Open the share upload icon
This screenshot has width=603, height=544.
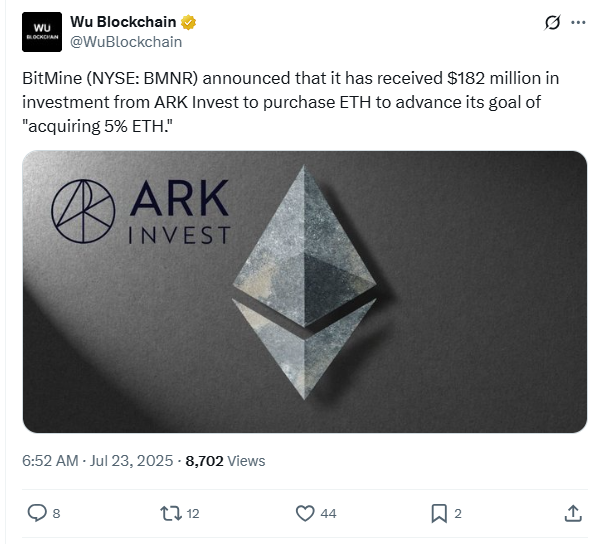click(x=573, y=513)
